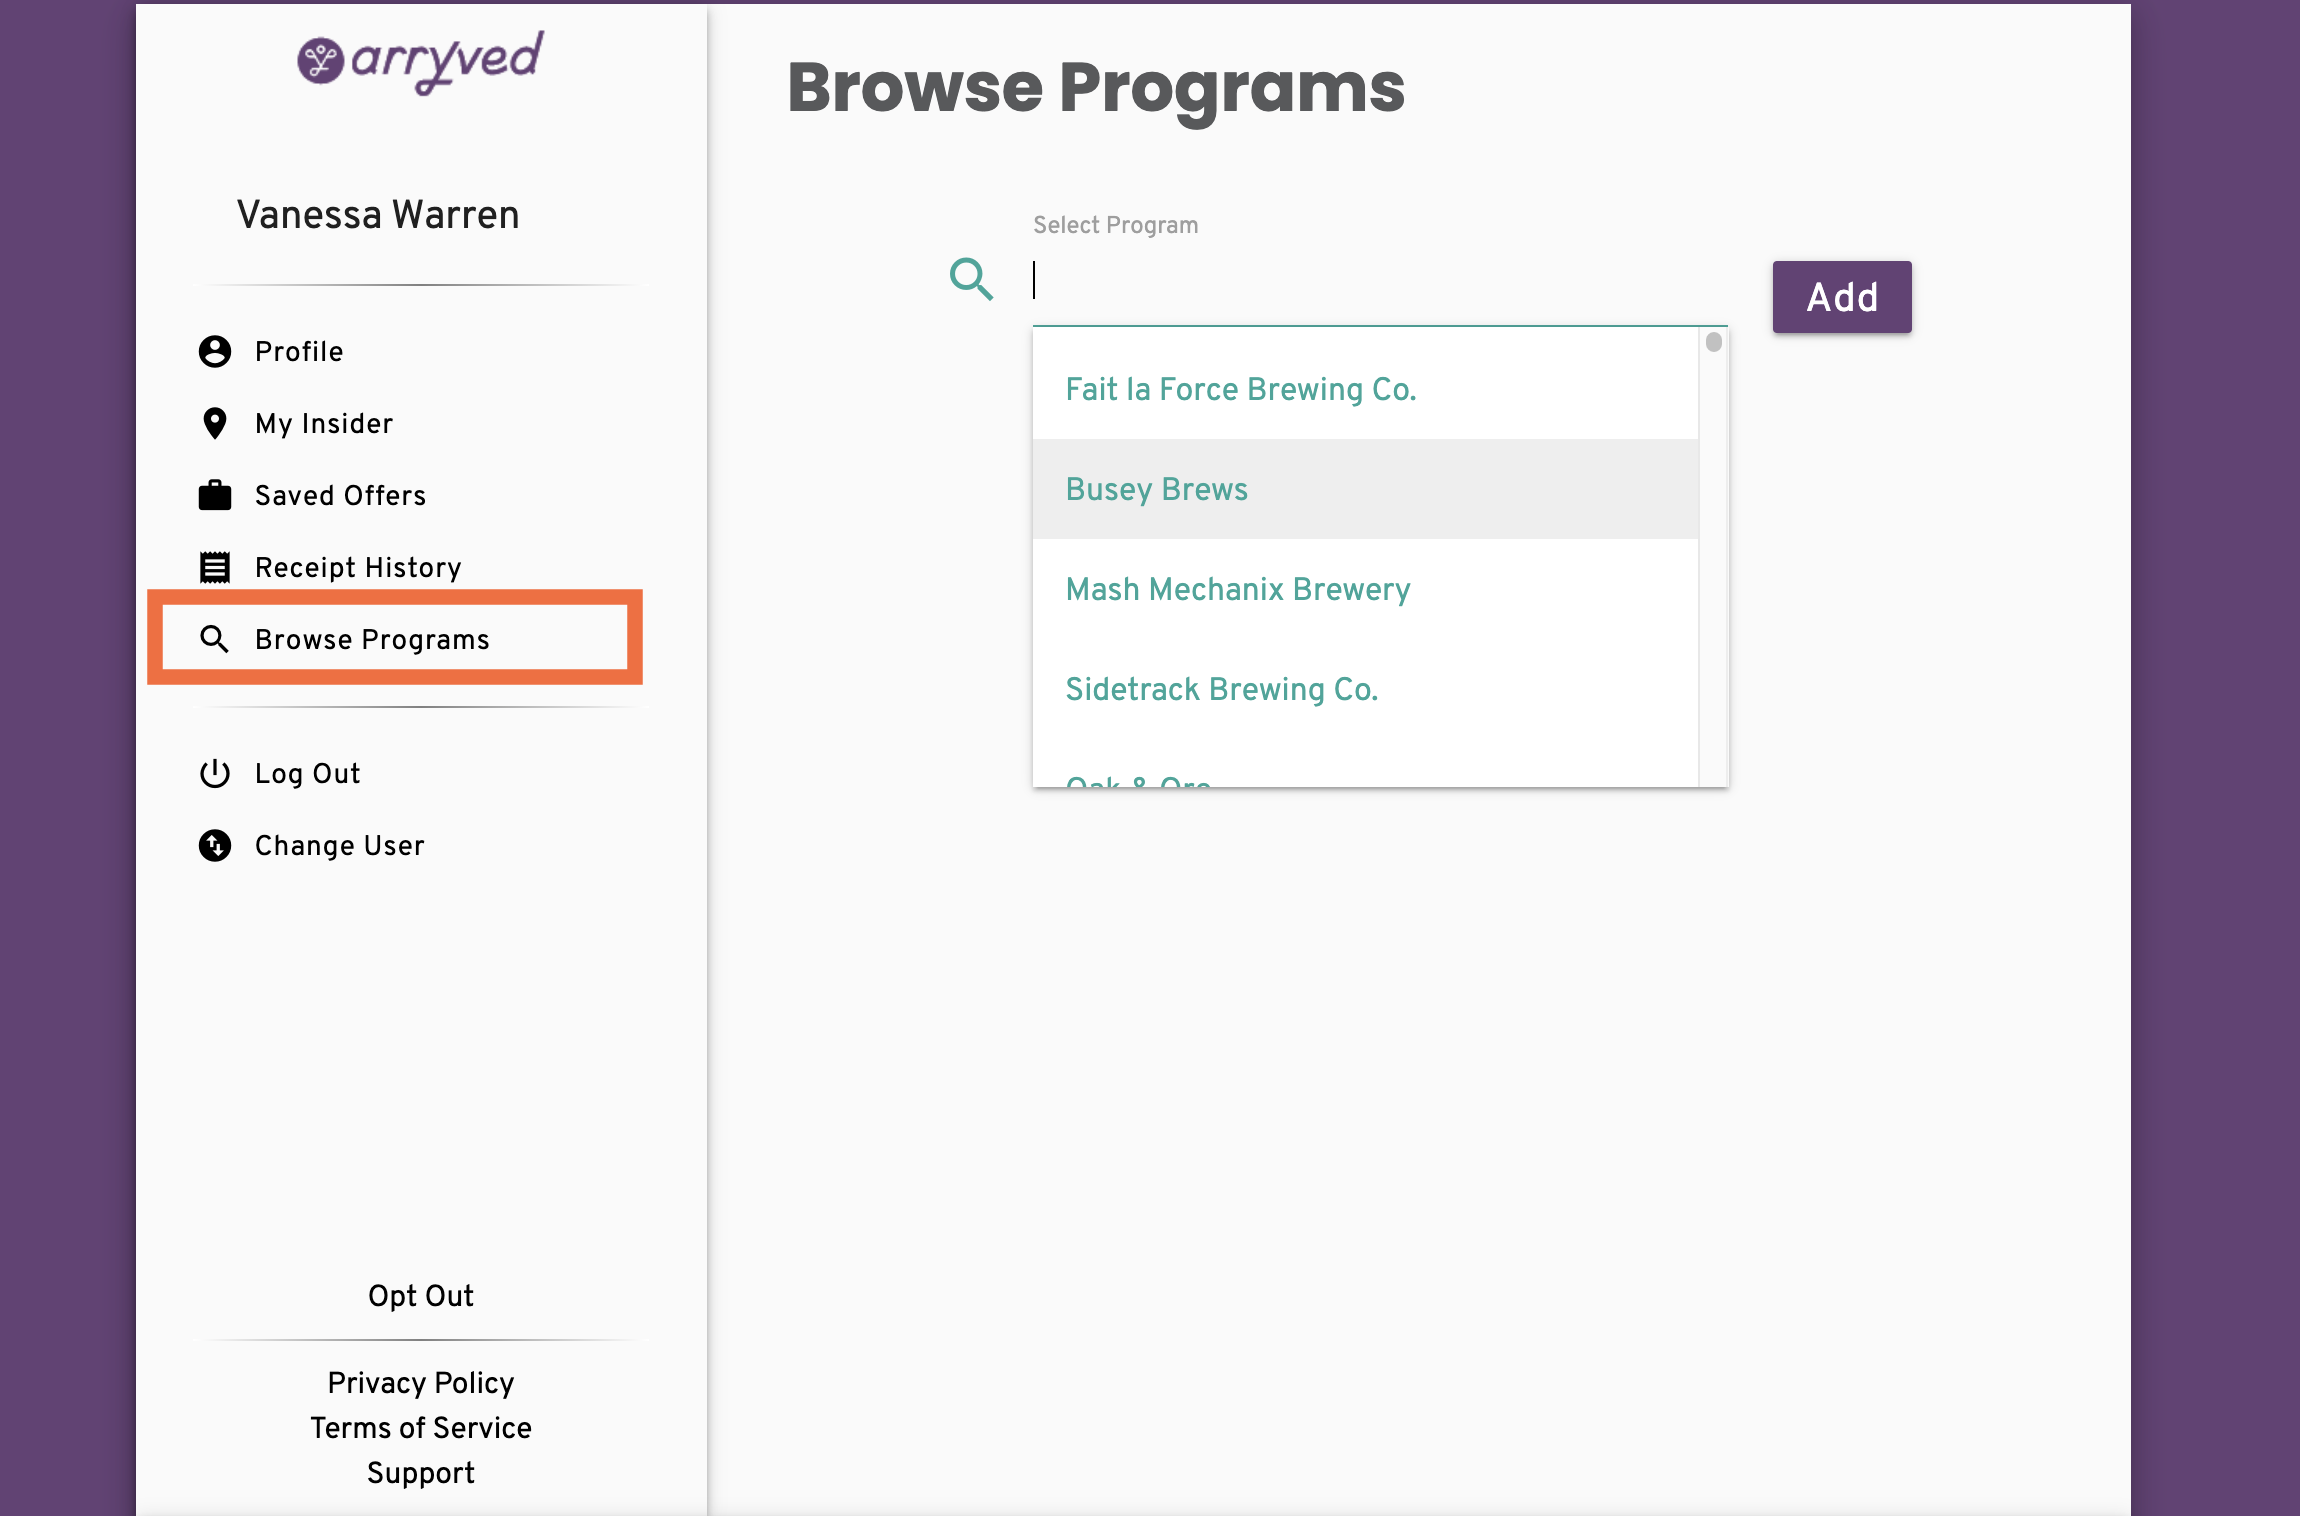Choose Mash Mechanix Brewery option
Screen dimensions: 2300x1516
[x=1365, y=589]
